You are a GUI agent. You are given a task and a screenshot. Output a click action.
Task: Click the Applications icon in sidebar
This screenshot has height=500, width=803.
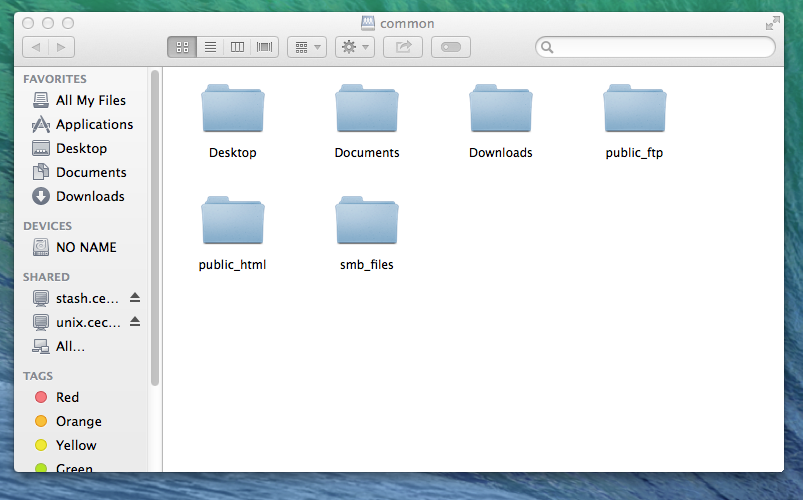(41, 124)
